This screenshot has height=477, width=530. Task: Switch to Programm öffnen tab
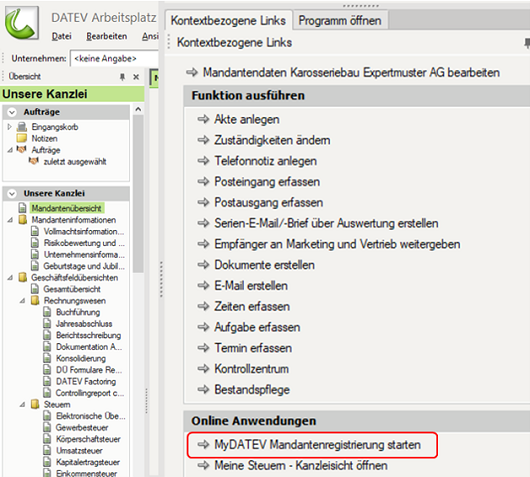pyautogui.click(x=340, y=21)
